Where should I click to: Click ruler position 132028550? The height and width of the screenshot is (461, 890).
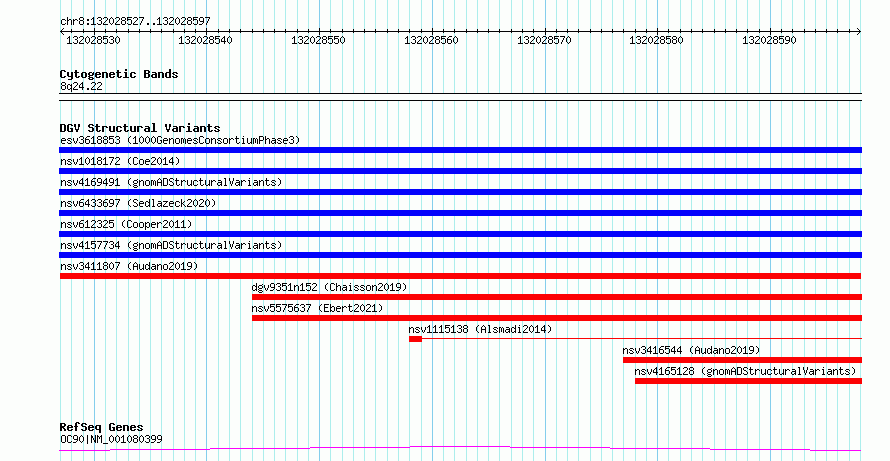point(318,40)
